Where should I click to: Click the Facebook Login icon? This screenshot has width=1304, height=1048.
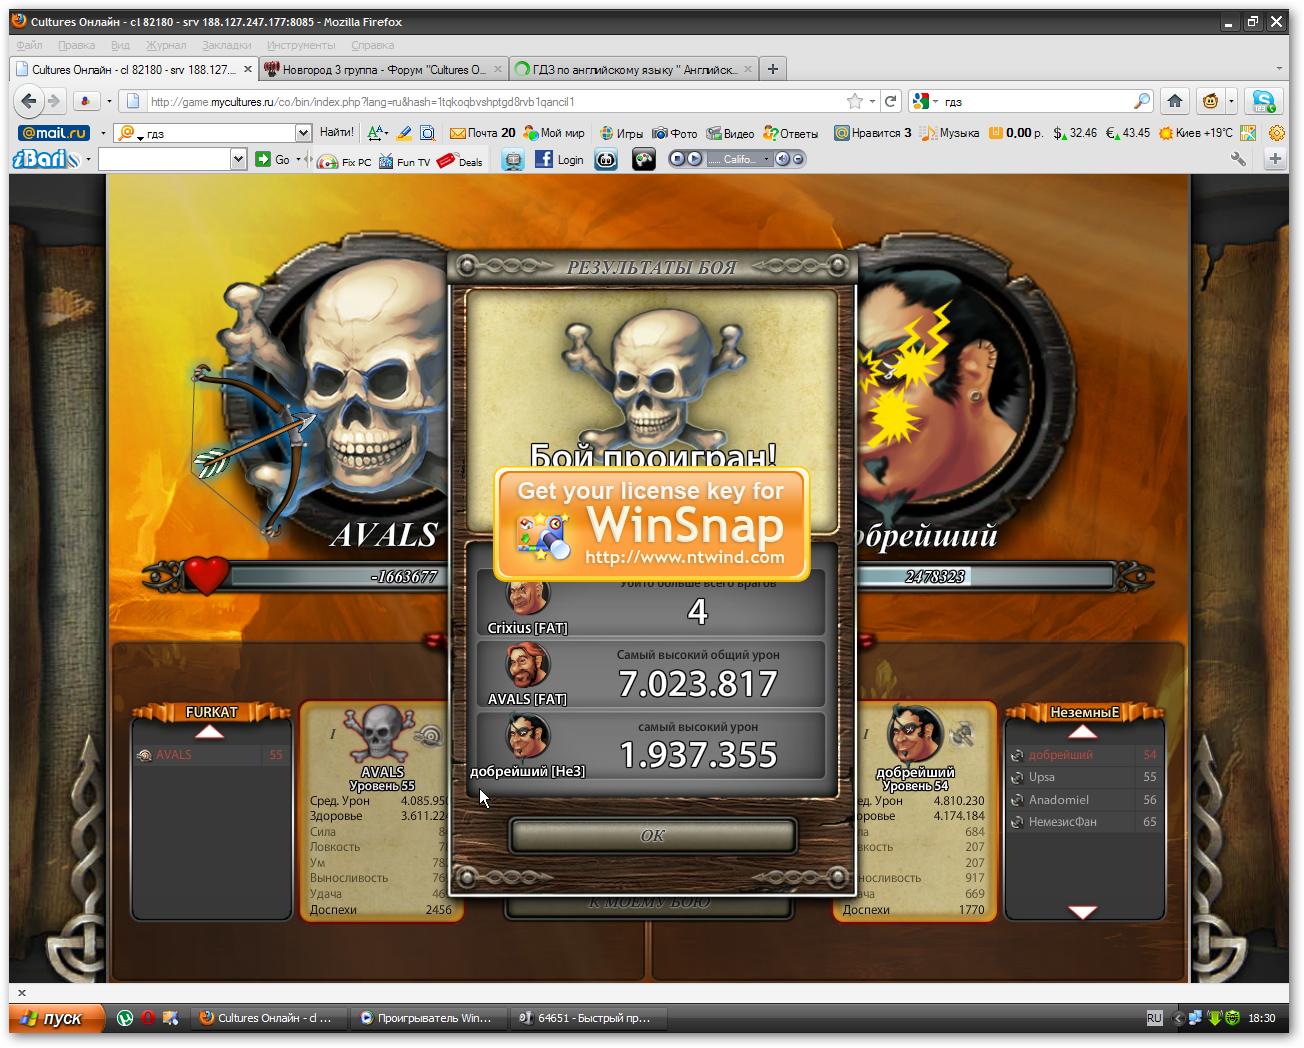click(x=560, y=159)
